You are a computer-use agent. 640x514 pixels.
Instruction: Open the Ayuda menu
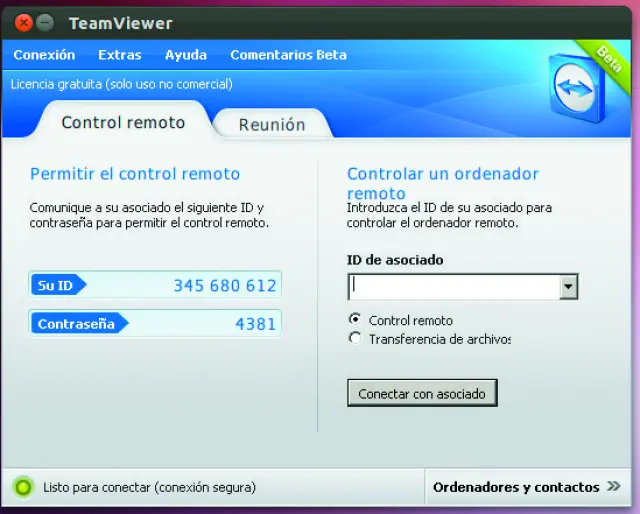pyautogui.click(x=186, y=55)
